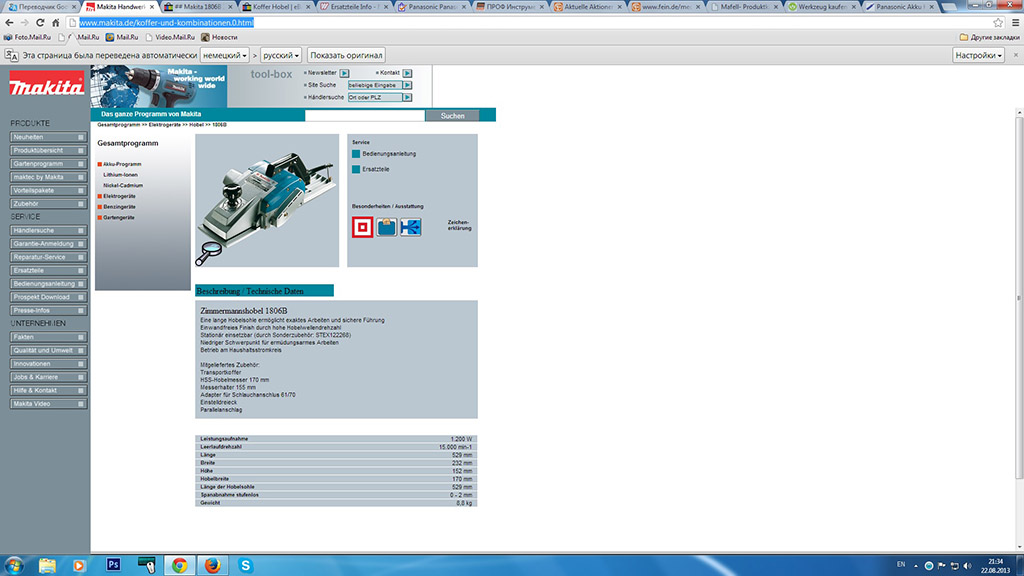
Task: Switch to Werkzeug kaufen tab
Action: 821,7
